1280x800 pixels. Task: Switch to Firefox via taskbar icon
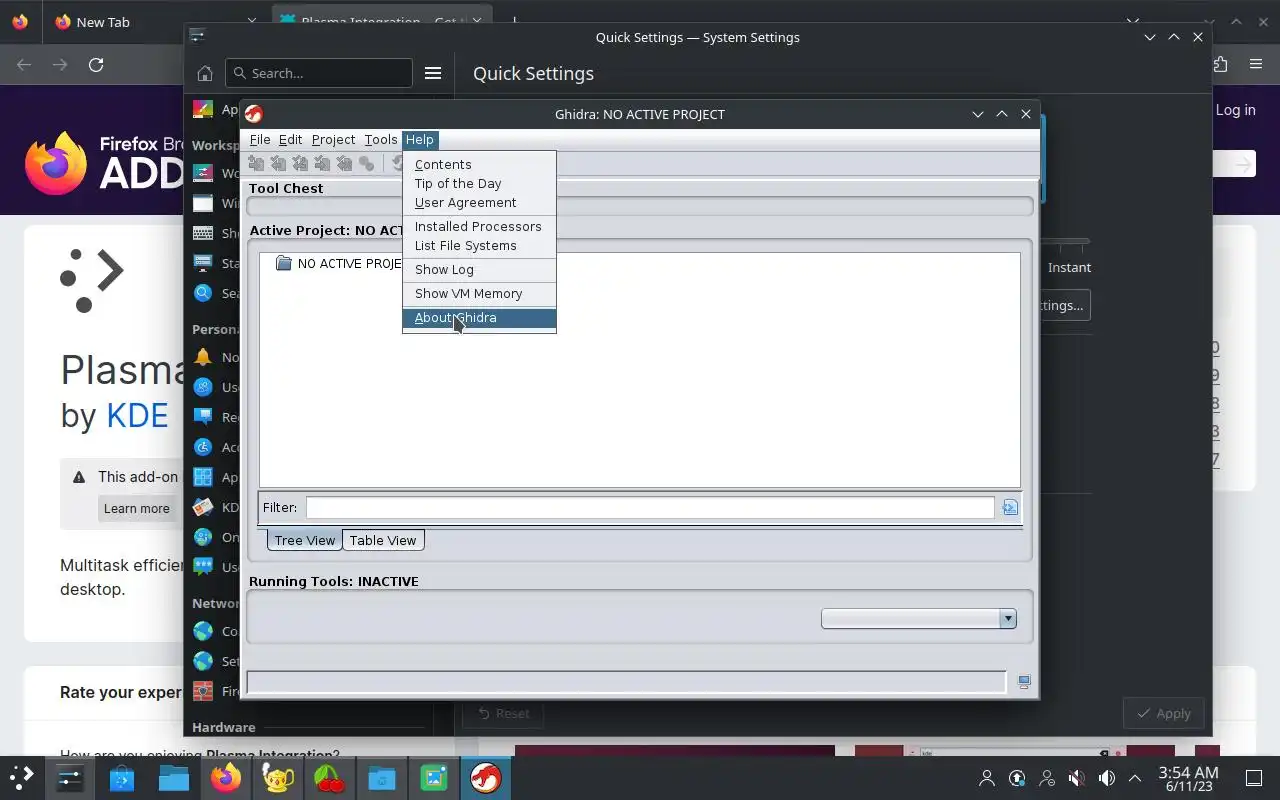(x=226, y=777)
